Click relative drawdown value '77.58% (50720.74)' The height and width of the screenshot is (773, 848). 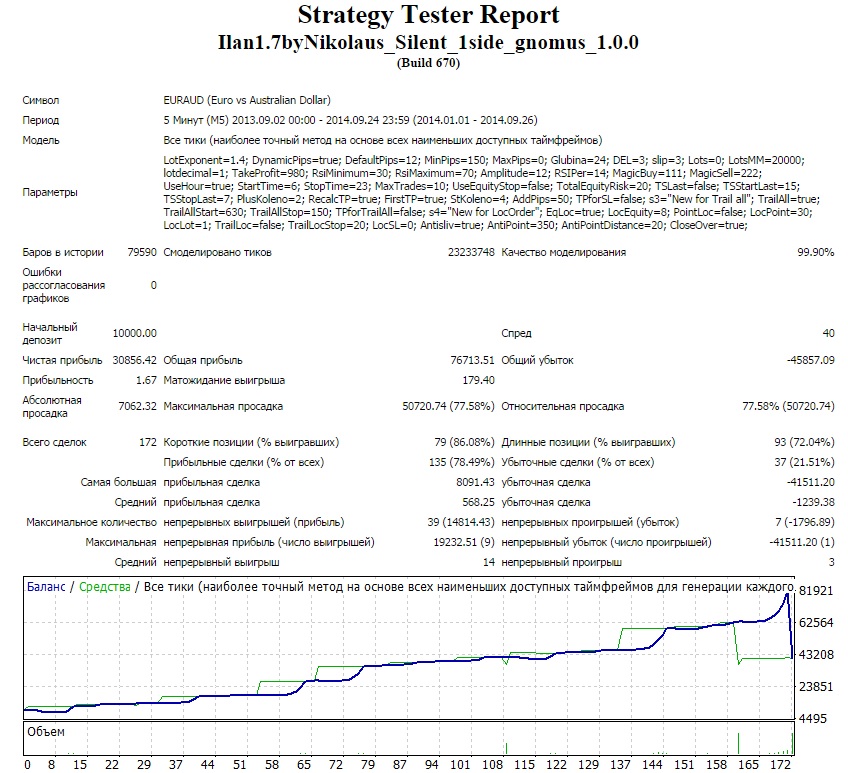tap(788, 406)
